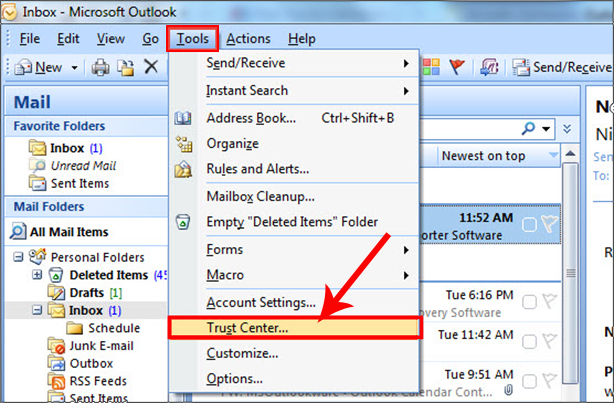614x403 pixels.
Task: Open the Edit menu
Action: (68, 39)
